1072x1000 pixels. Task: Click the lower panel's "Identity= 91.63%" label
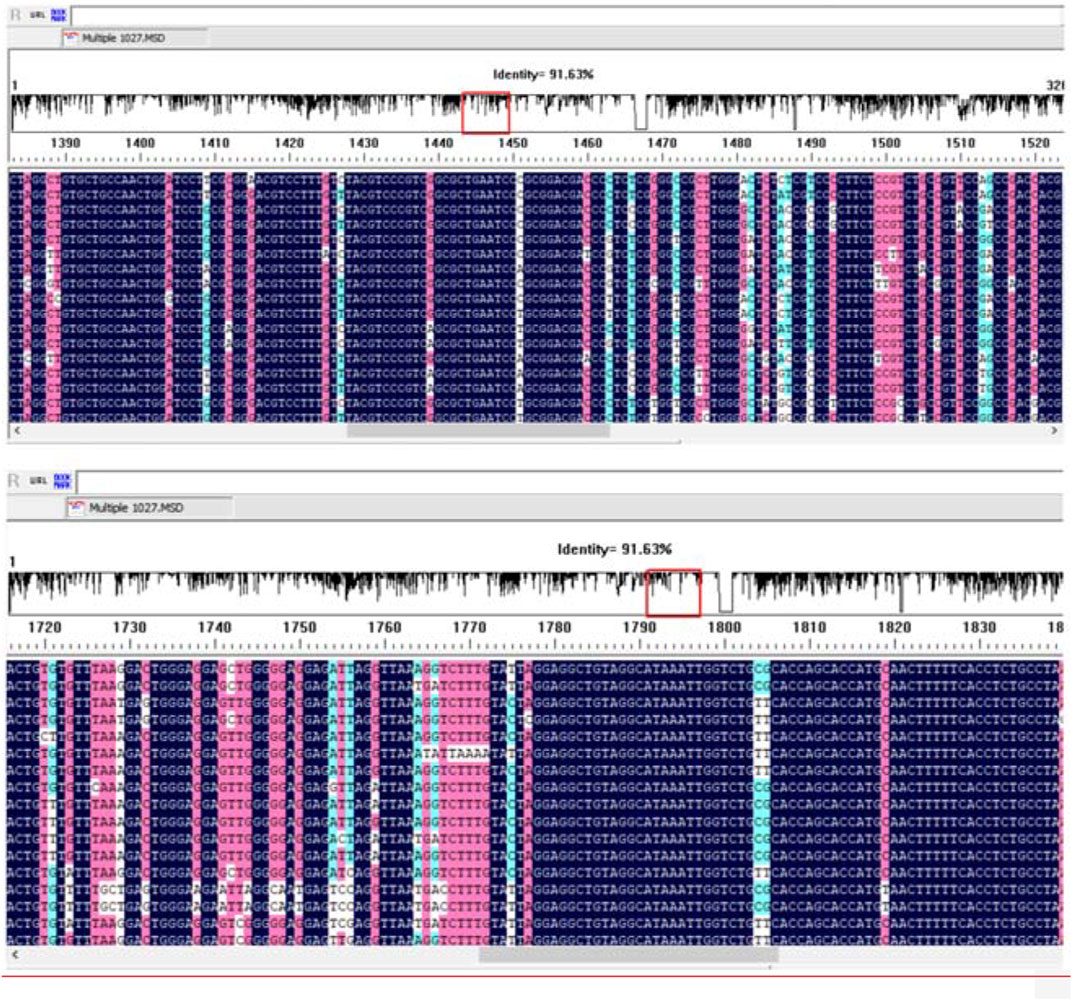point(614,549)
